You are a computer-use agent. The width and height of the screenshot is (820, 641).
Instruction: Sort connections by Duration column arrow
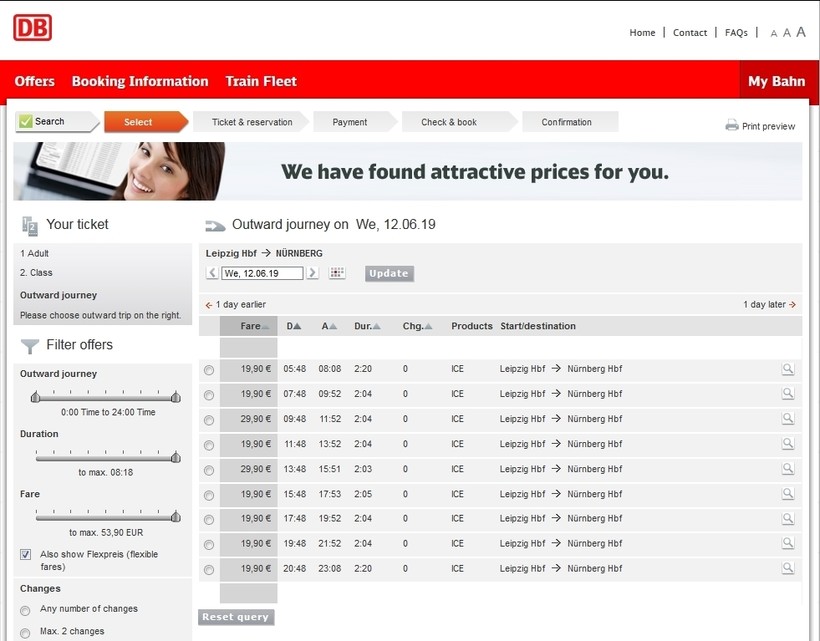click(x=366, y=326)
